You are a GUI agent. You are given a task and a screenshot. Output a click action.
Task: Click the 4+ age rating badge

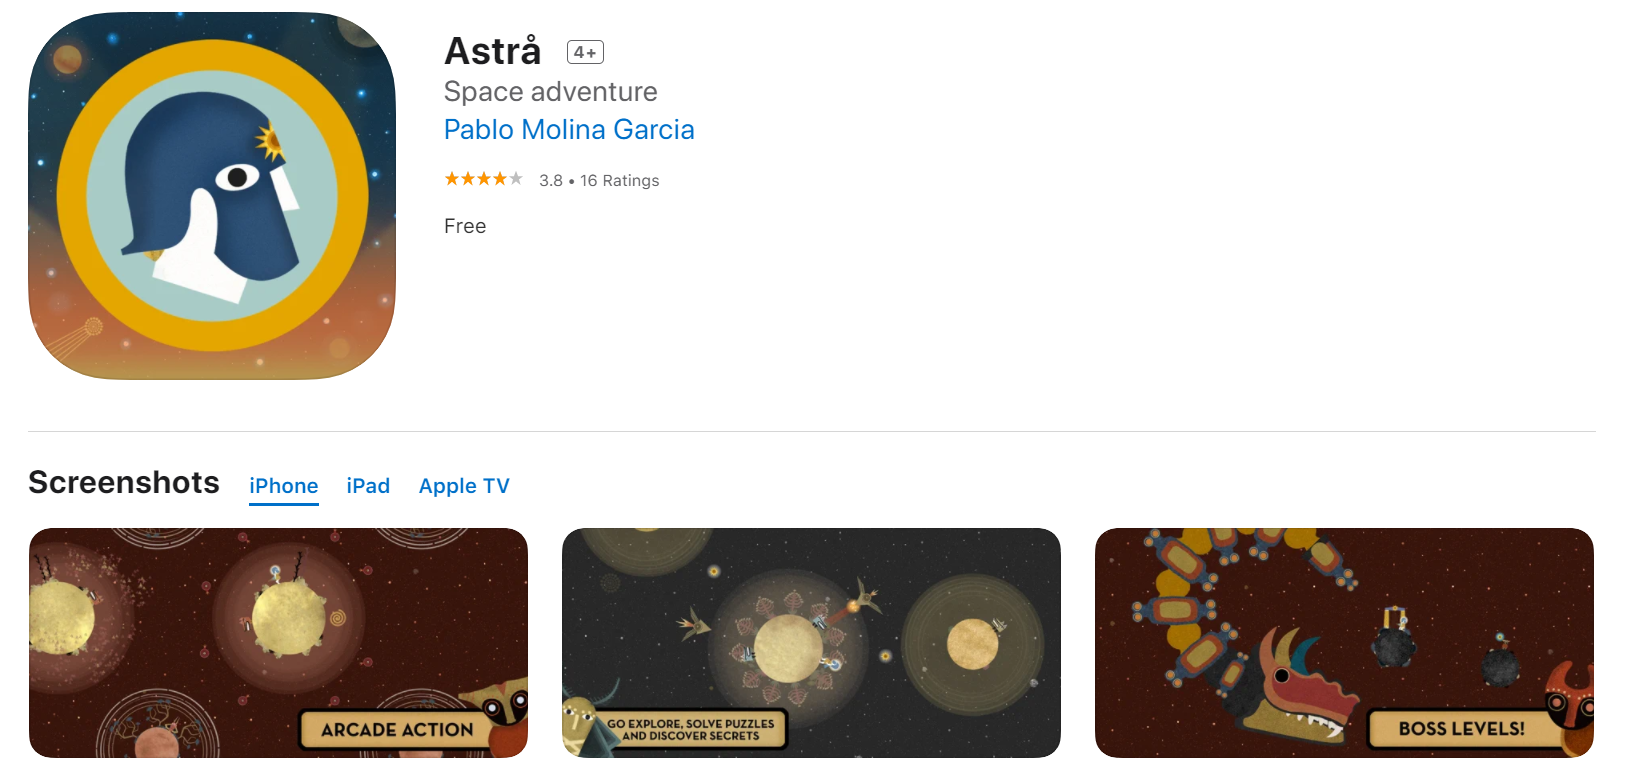585,52
